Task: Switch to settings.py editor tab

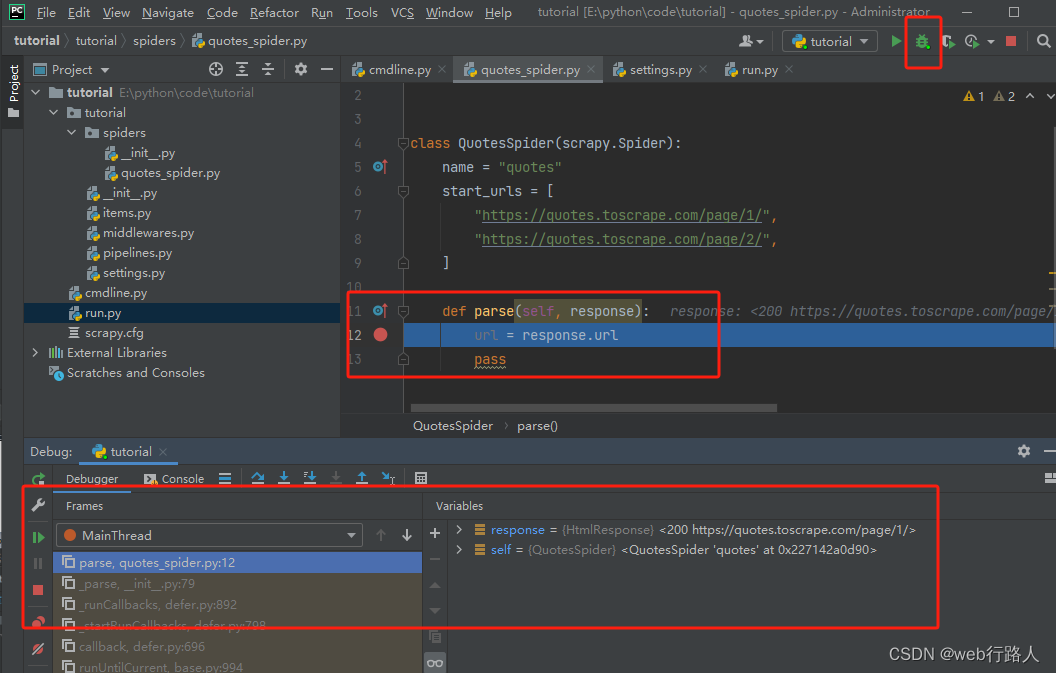Action: click(660, 69)
